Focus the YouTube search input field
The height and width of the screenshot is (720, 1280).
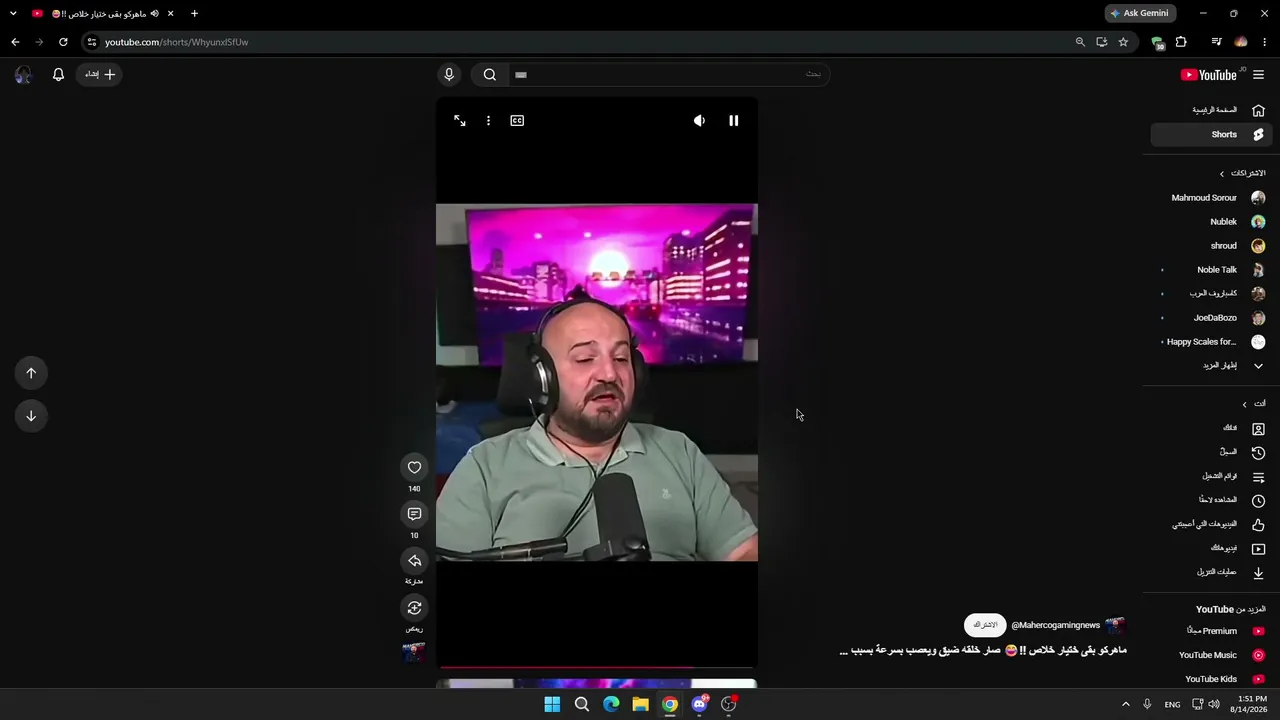coord(667,74)
